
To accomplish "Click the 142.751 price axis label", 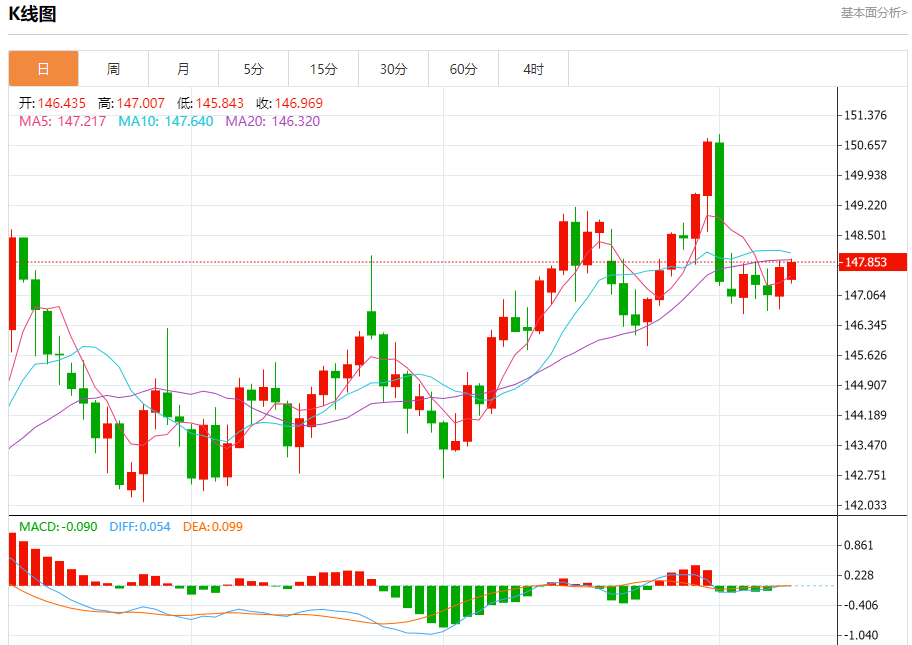I will (865, 475).
